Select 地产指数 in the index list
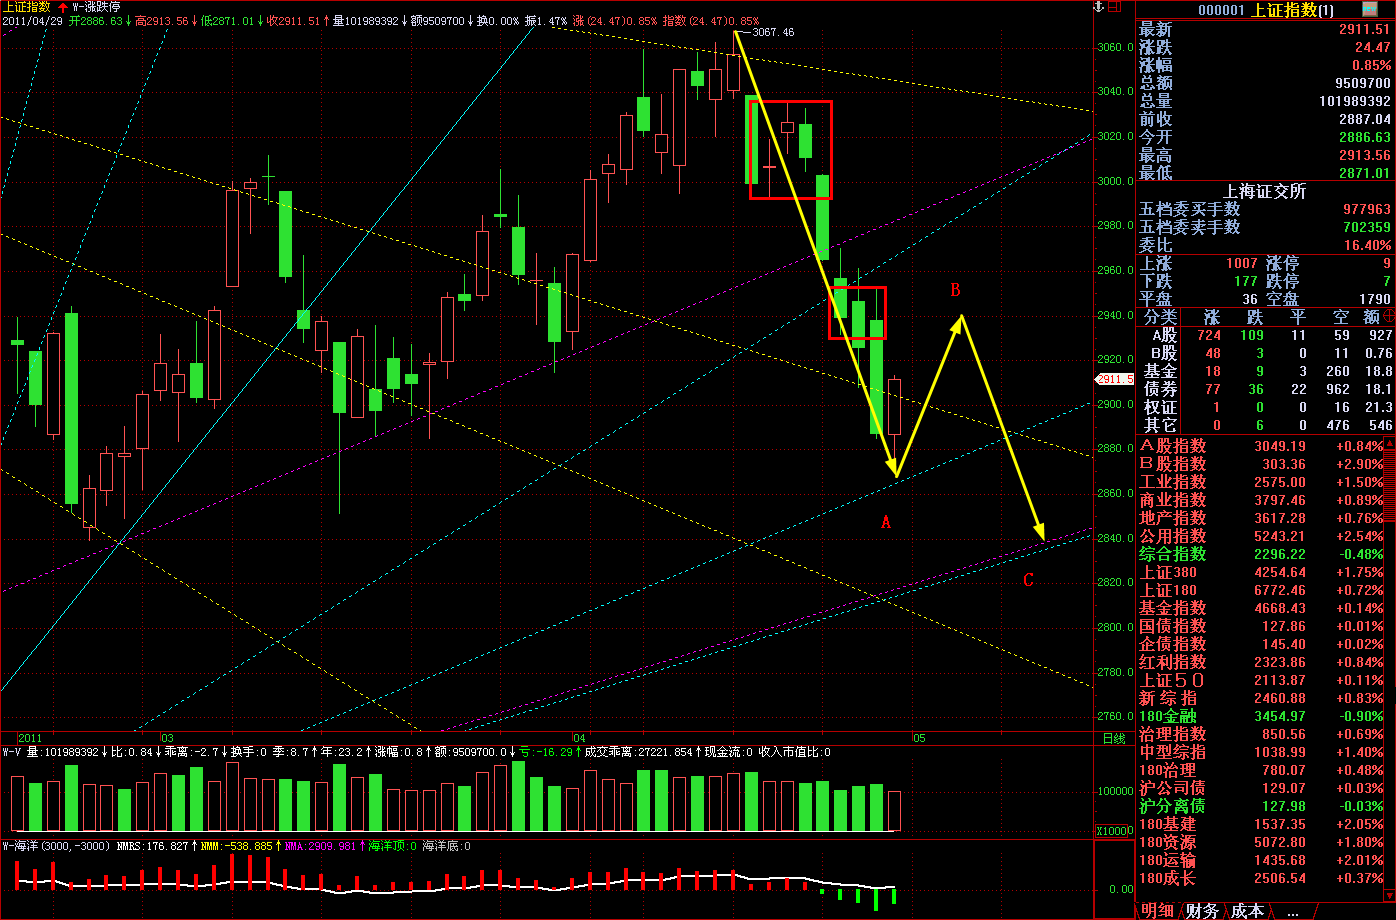1396x920 pixels. click(1172, 518)
